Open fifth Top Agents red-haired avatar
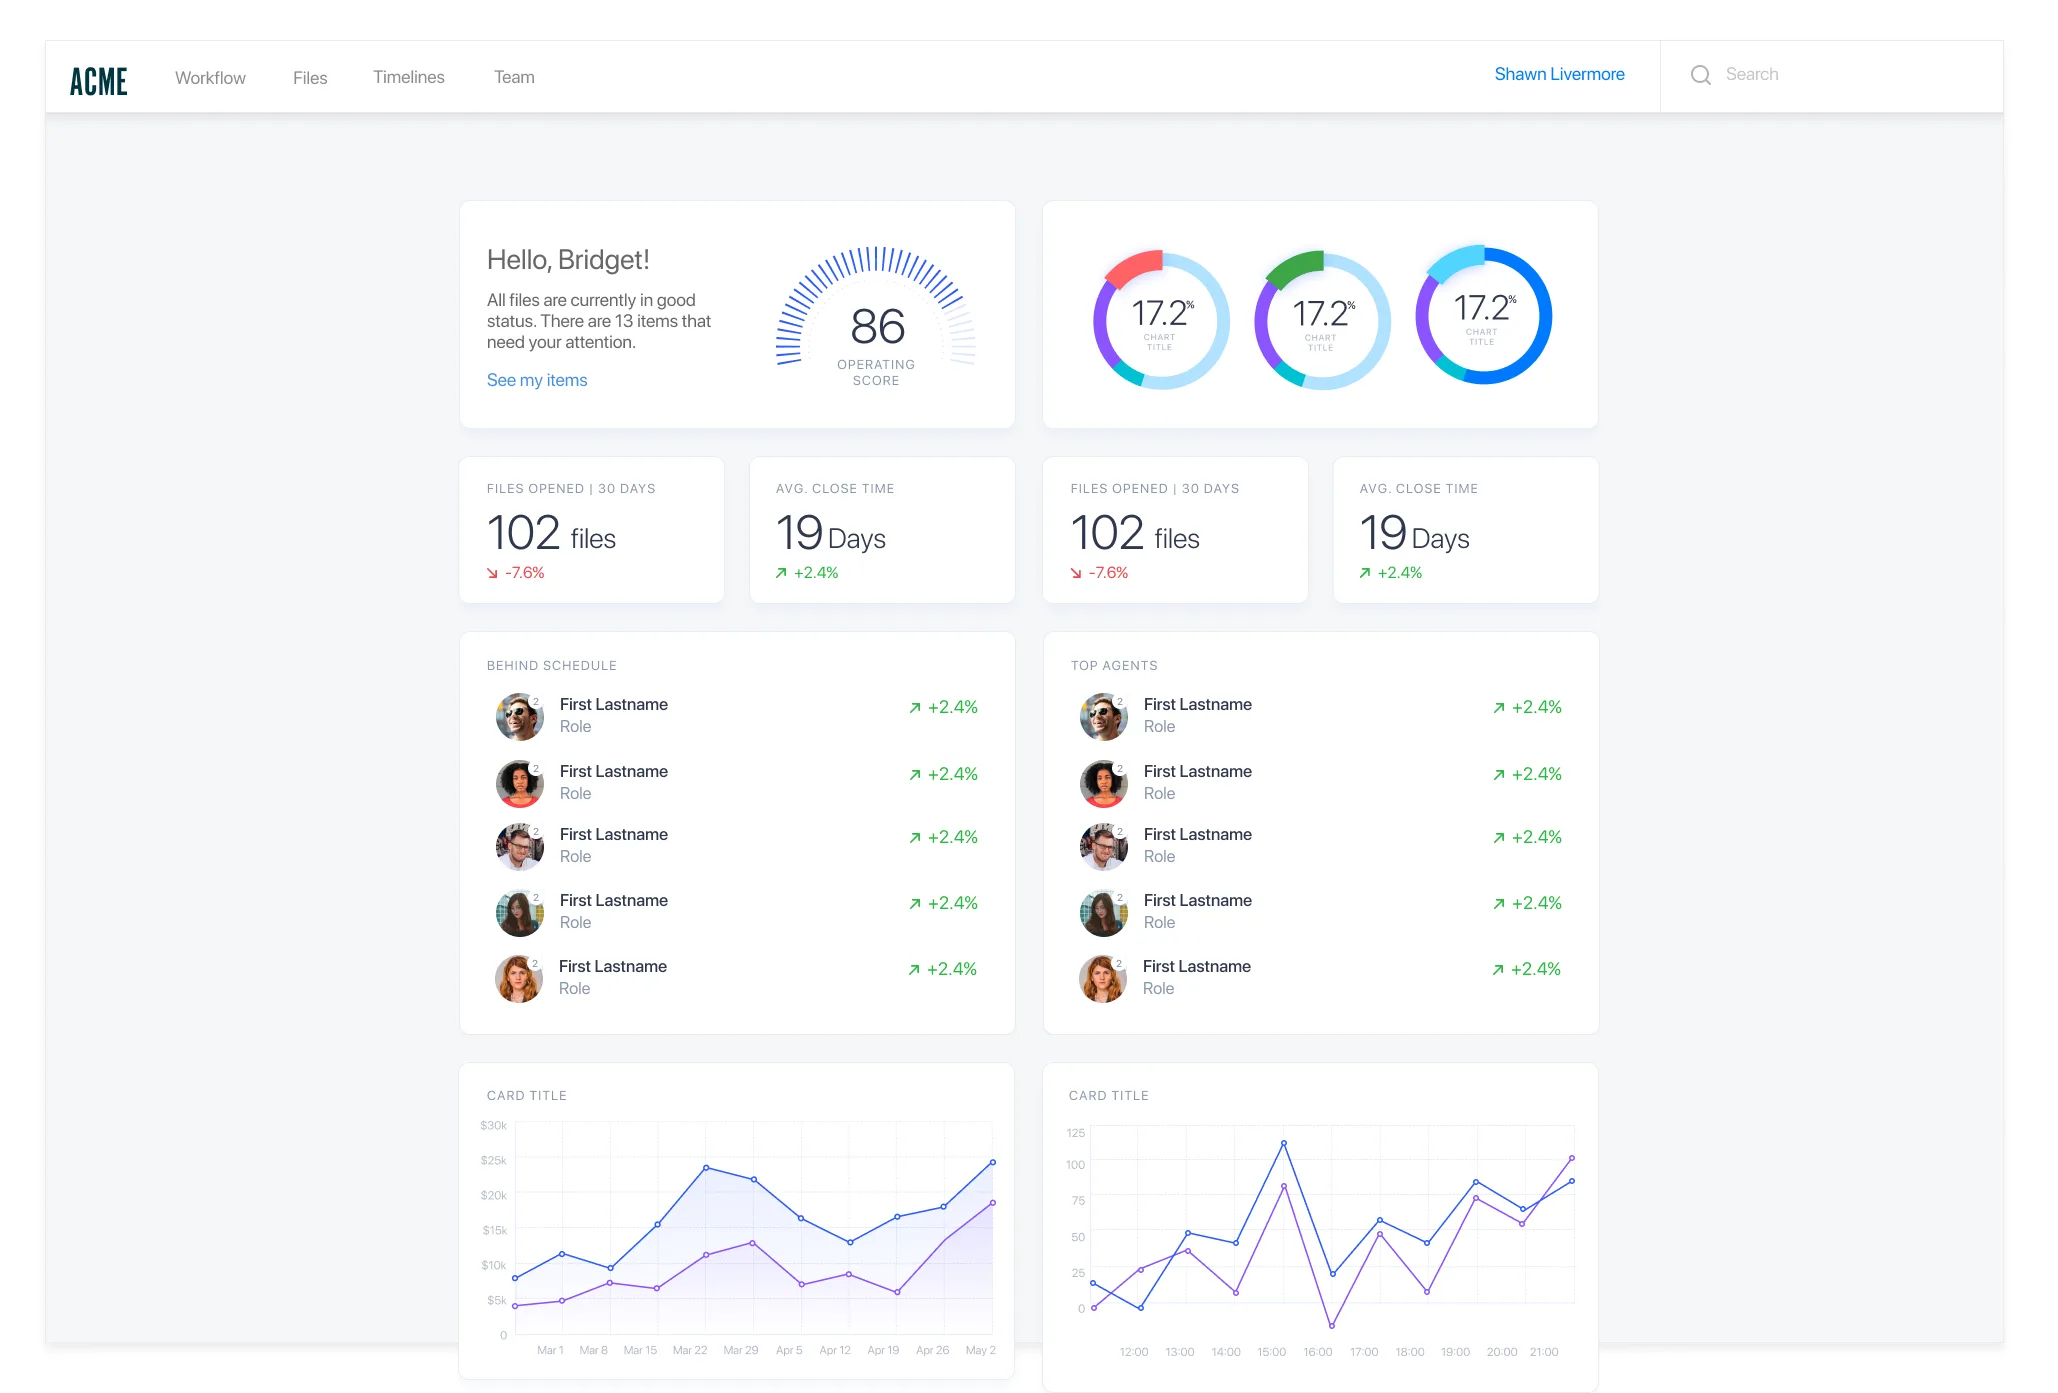This screenshot has width=2058, height=1393. [x=1103, y=979]
